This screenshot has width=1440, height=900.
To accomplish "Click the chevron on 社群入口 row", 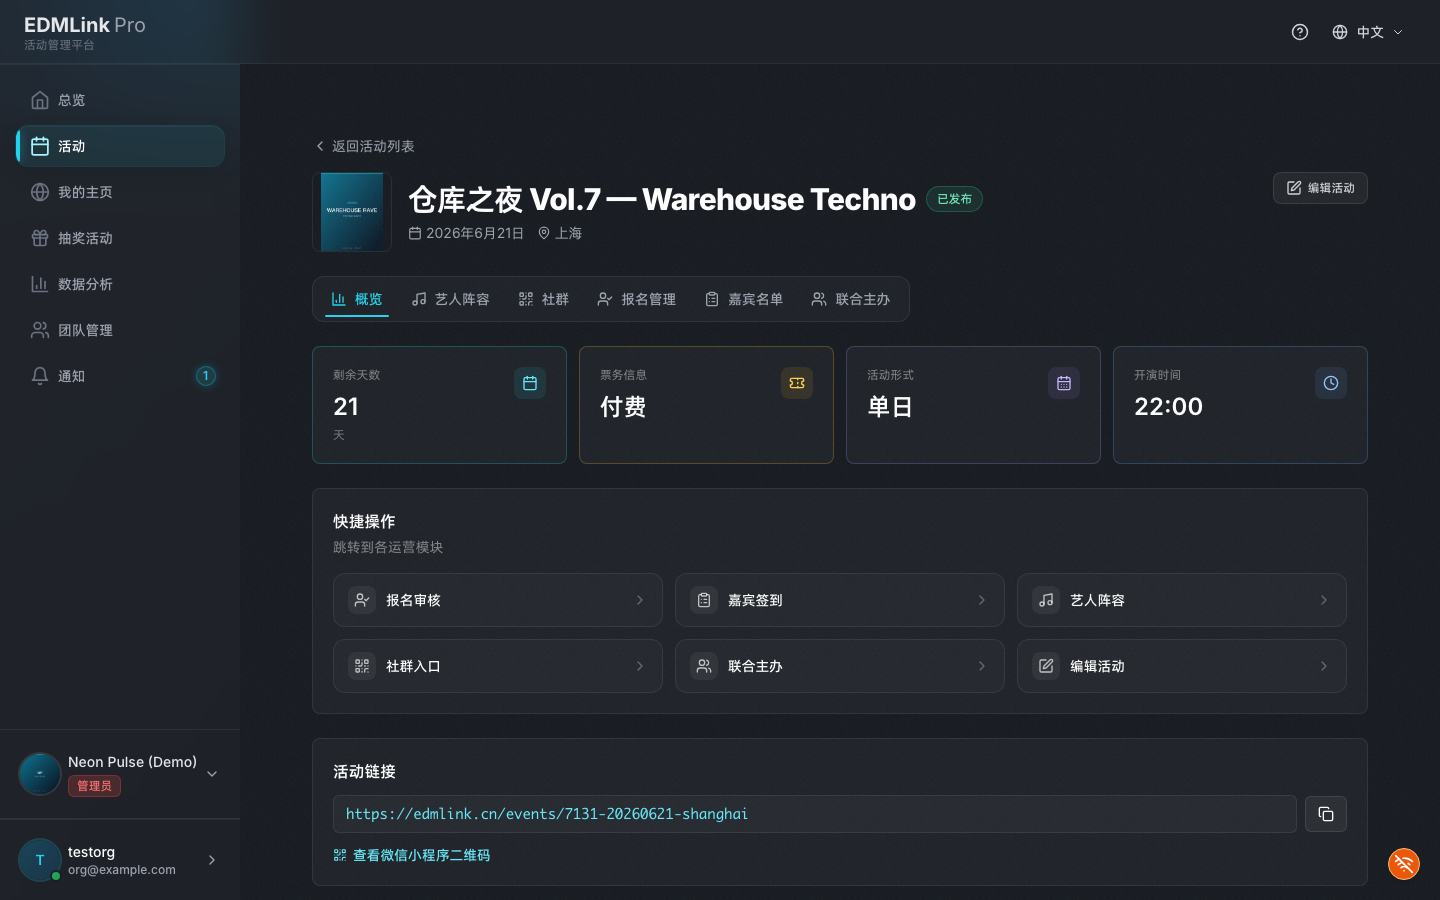I will click(x=640, y=666).
